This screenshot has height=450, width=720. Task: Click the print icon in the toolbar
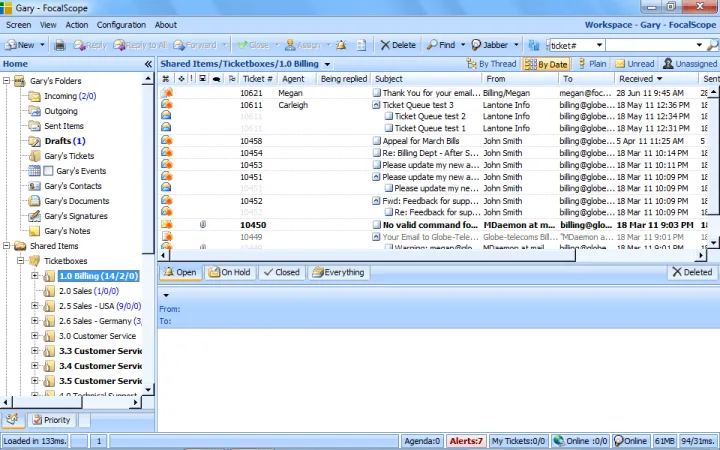[60, 45]
